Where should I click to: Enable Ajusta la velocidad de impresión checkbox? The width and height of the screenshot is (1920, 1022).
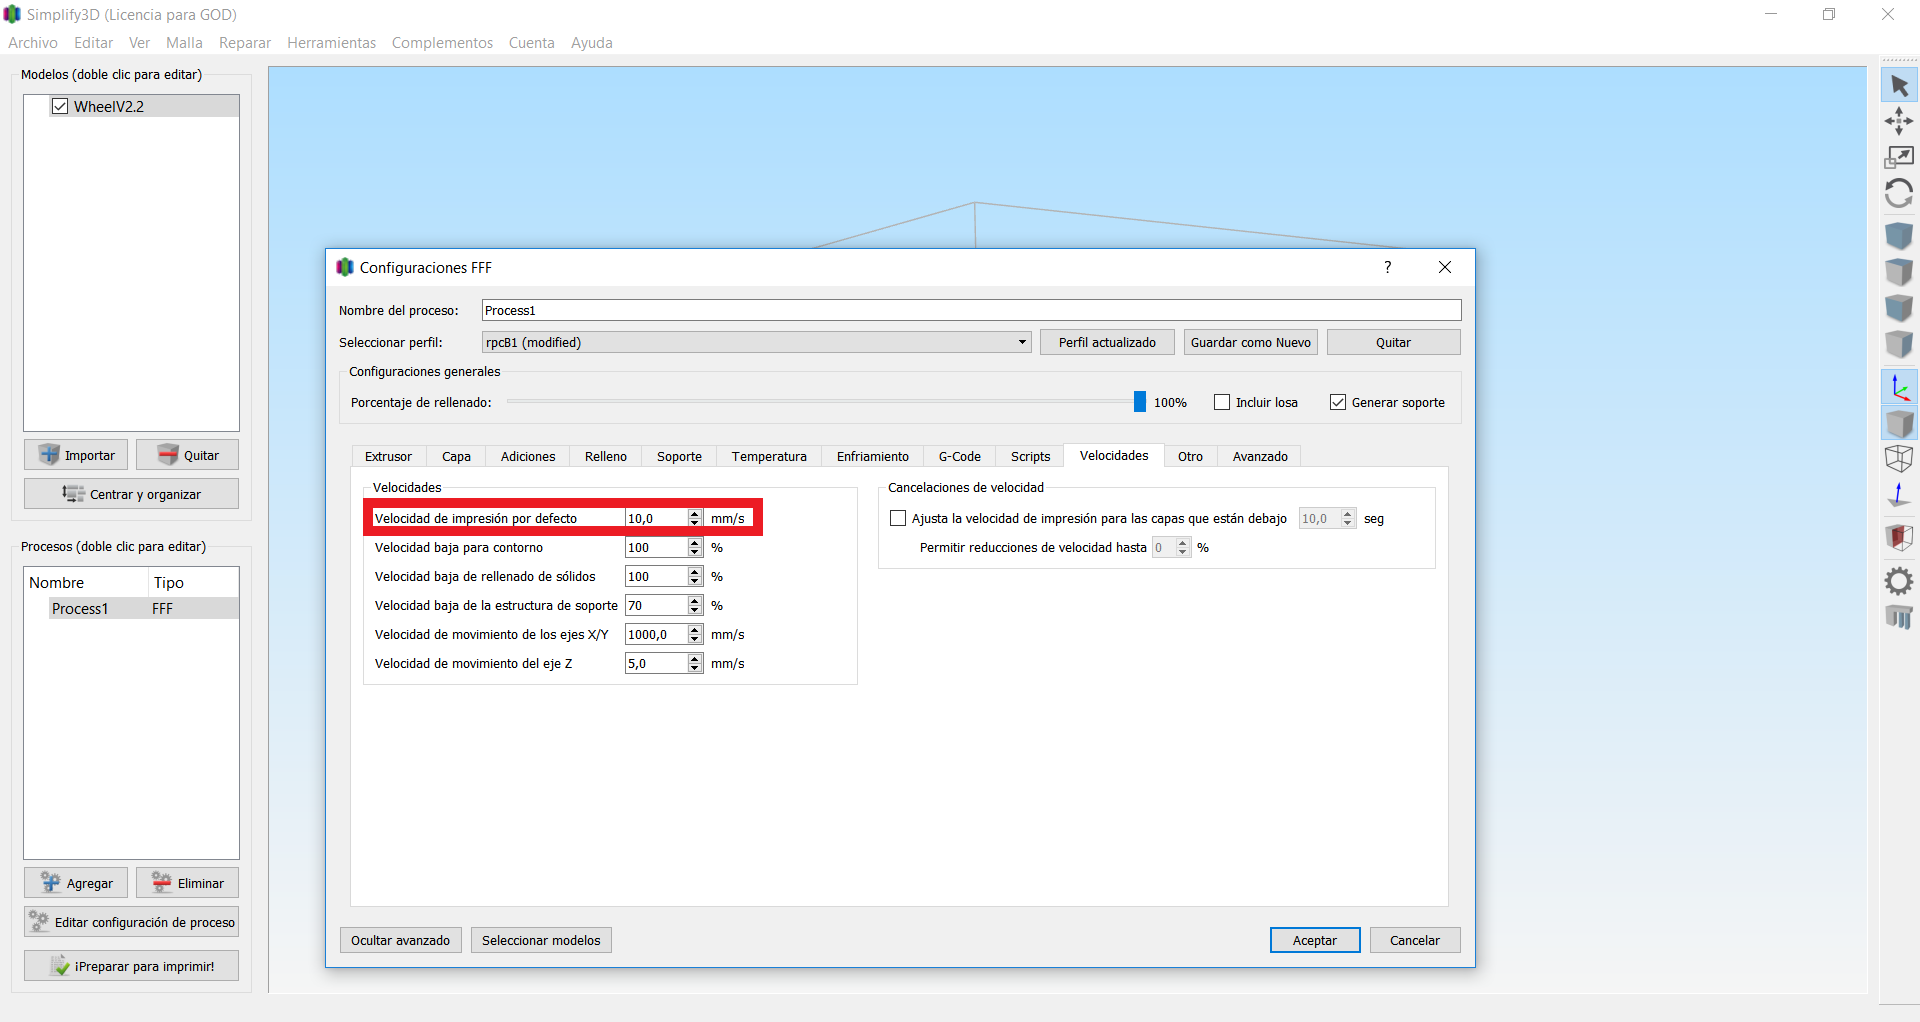[x=898, y=518]
